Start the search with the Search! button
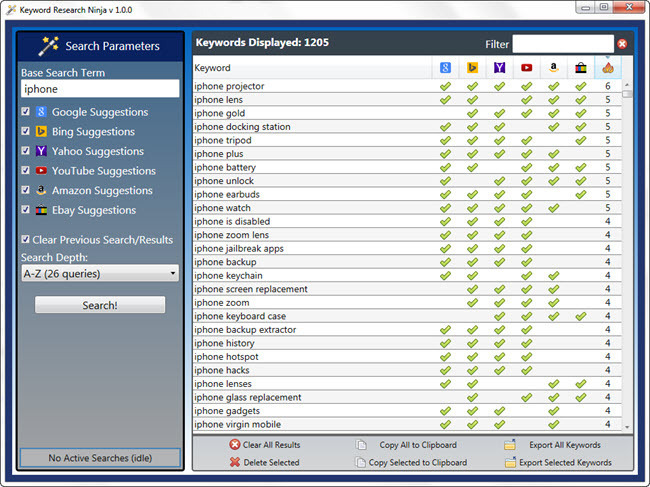This screenshot has height=487, width=650. point(100,305)
